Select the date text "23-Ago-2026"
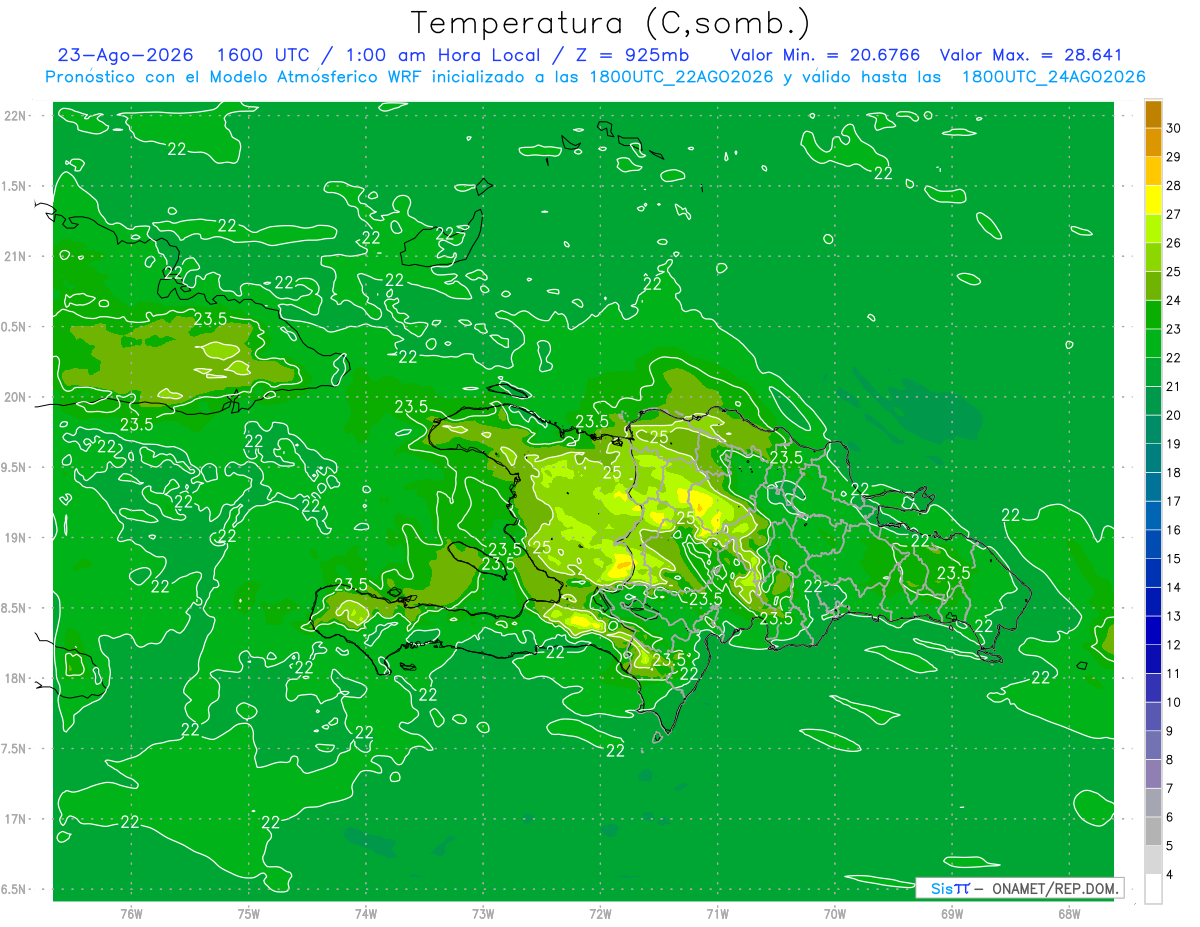 125,55
